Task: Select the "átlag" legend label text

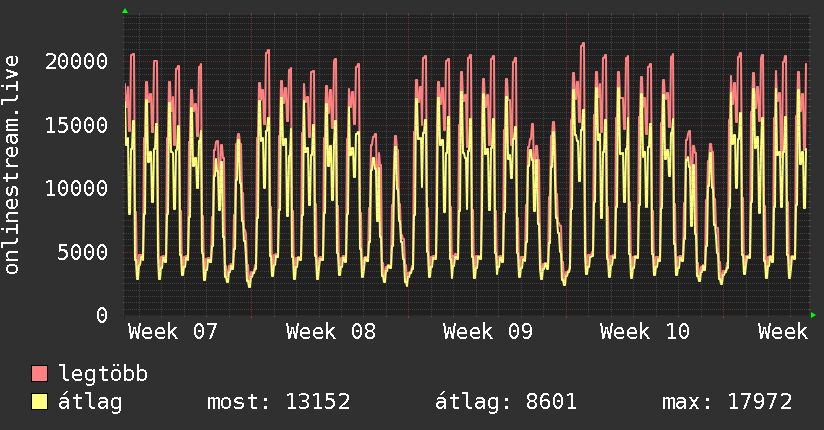Action: click(89, 403)
